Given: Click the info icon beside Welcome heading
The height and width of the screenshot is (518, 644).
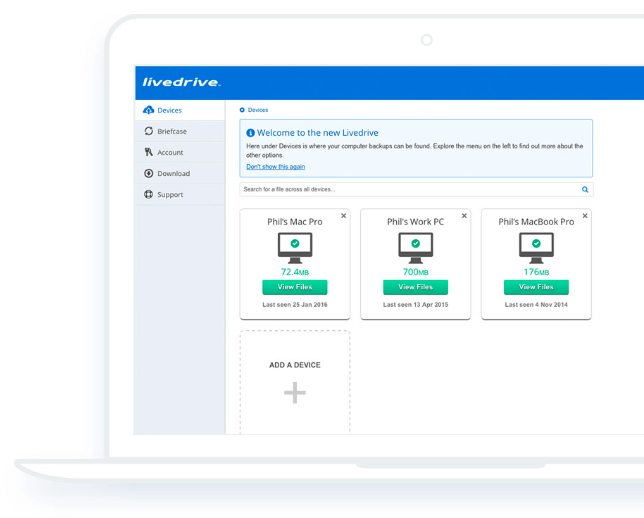Looking at the screenshot, I should point(250,133).
